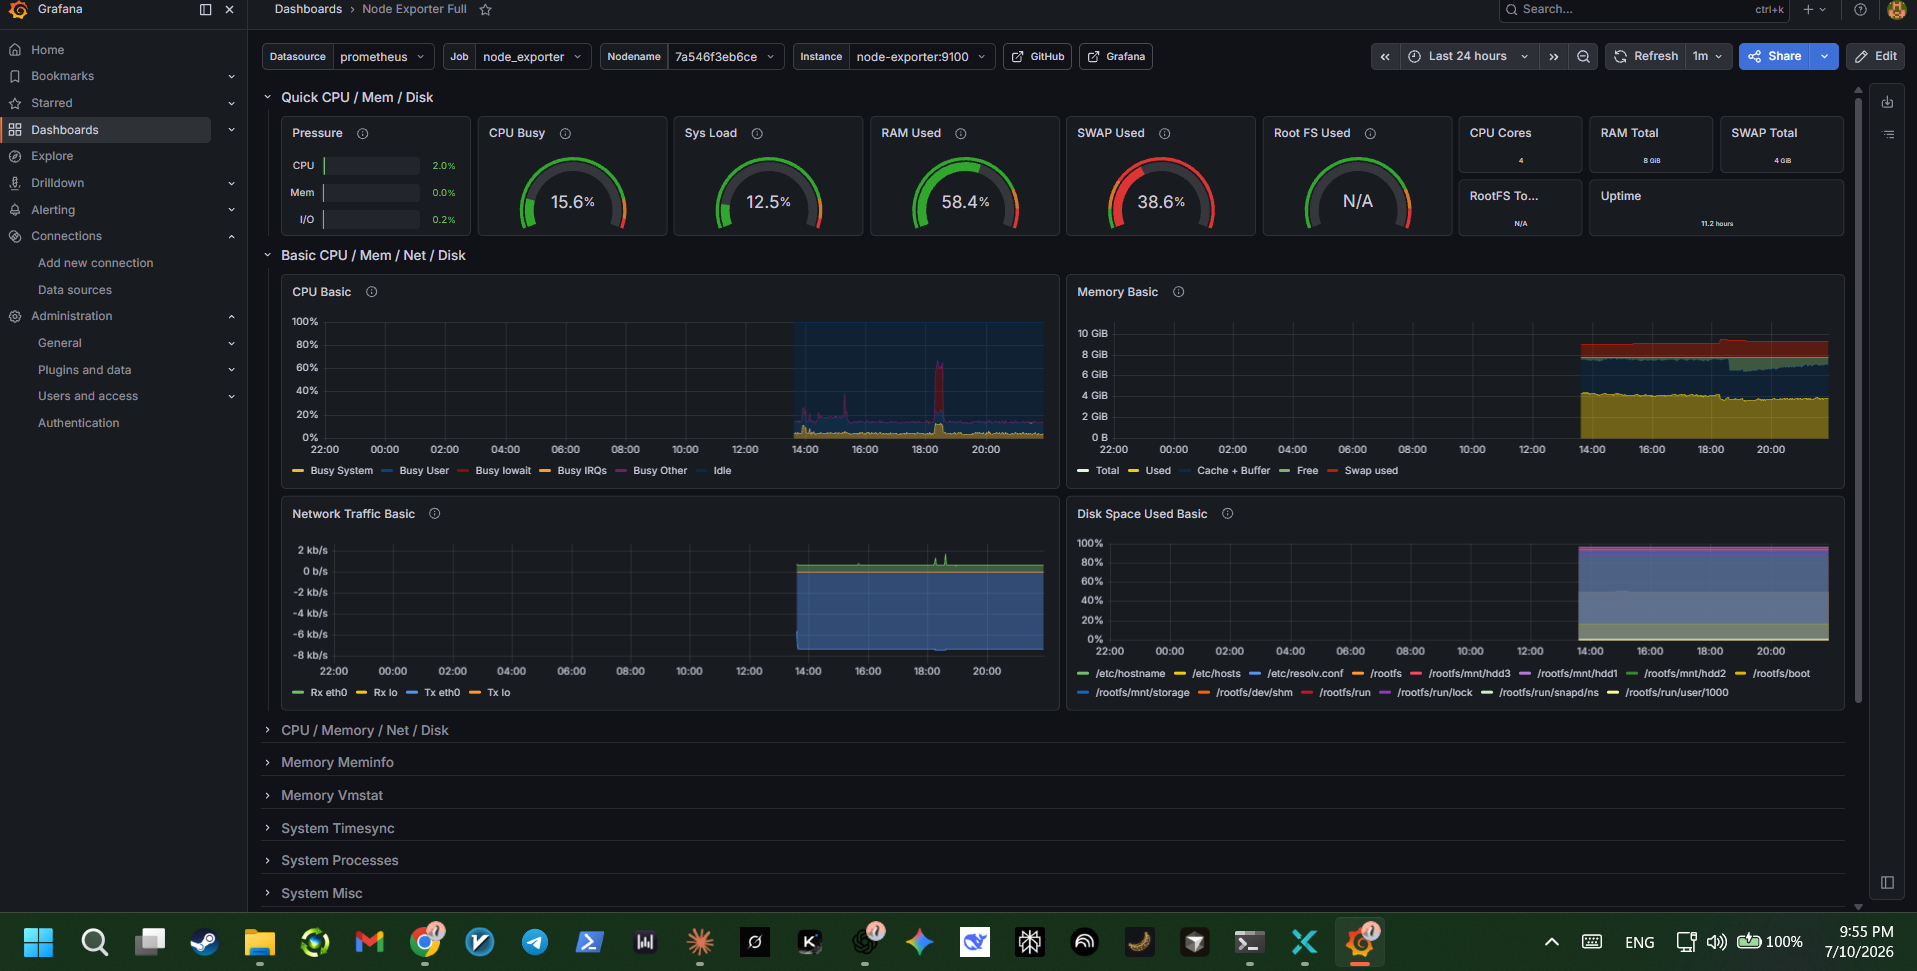Open the Job node_exporter dropdown
The width and height of the screenshot is (1917, 971).
(x=533, y=57)
